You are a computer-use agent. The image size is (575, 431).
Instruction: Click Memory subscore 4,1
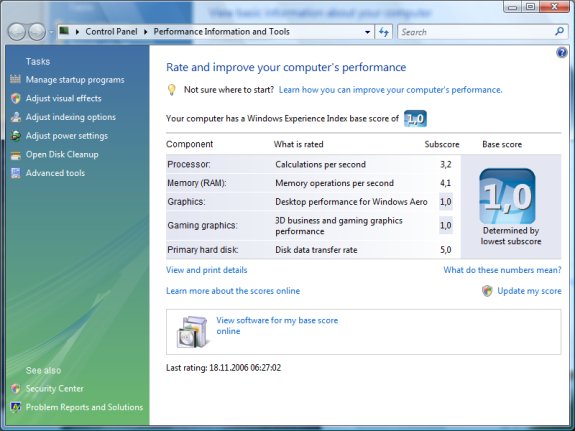click(x=446, y=183)
